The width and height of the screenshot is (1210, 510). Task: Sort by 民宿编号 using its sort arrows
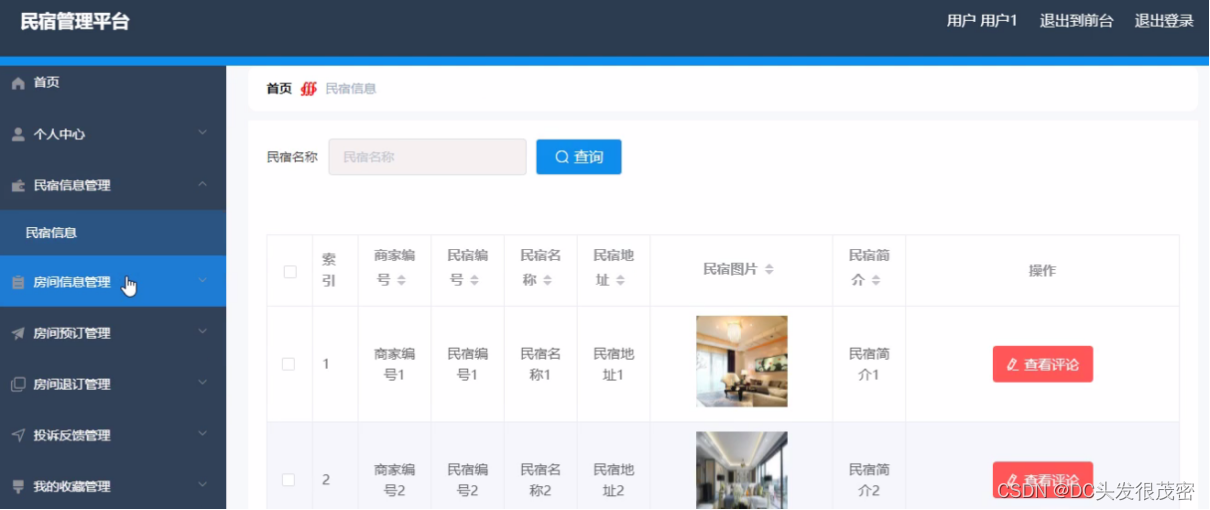pos(474,281)
